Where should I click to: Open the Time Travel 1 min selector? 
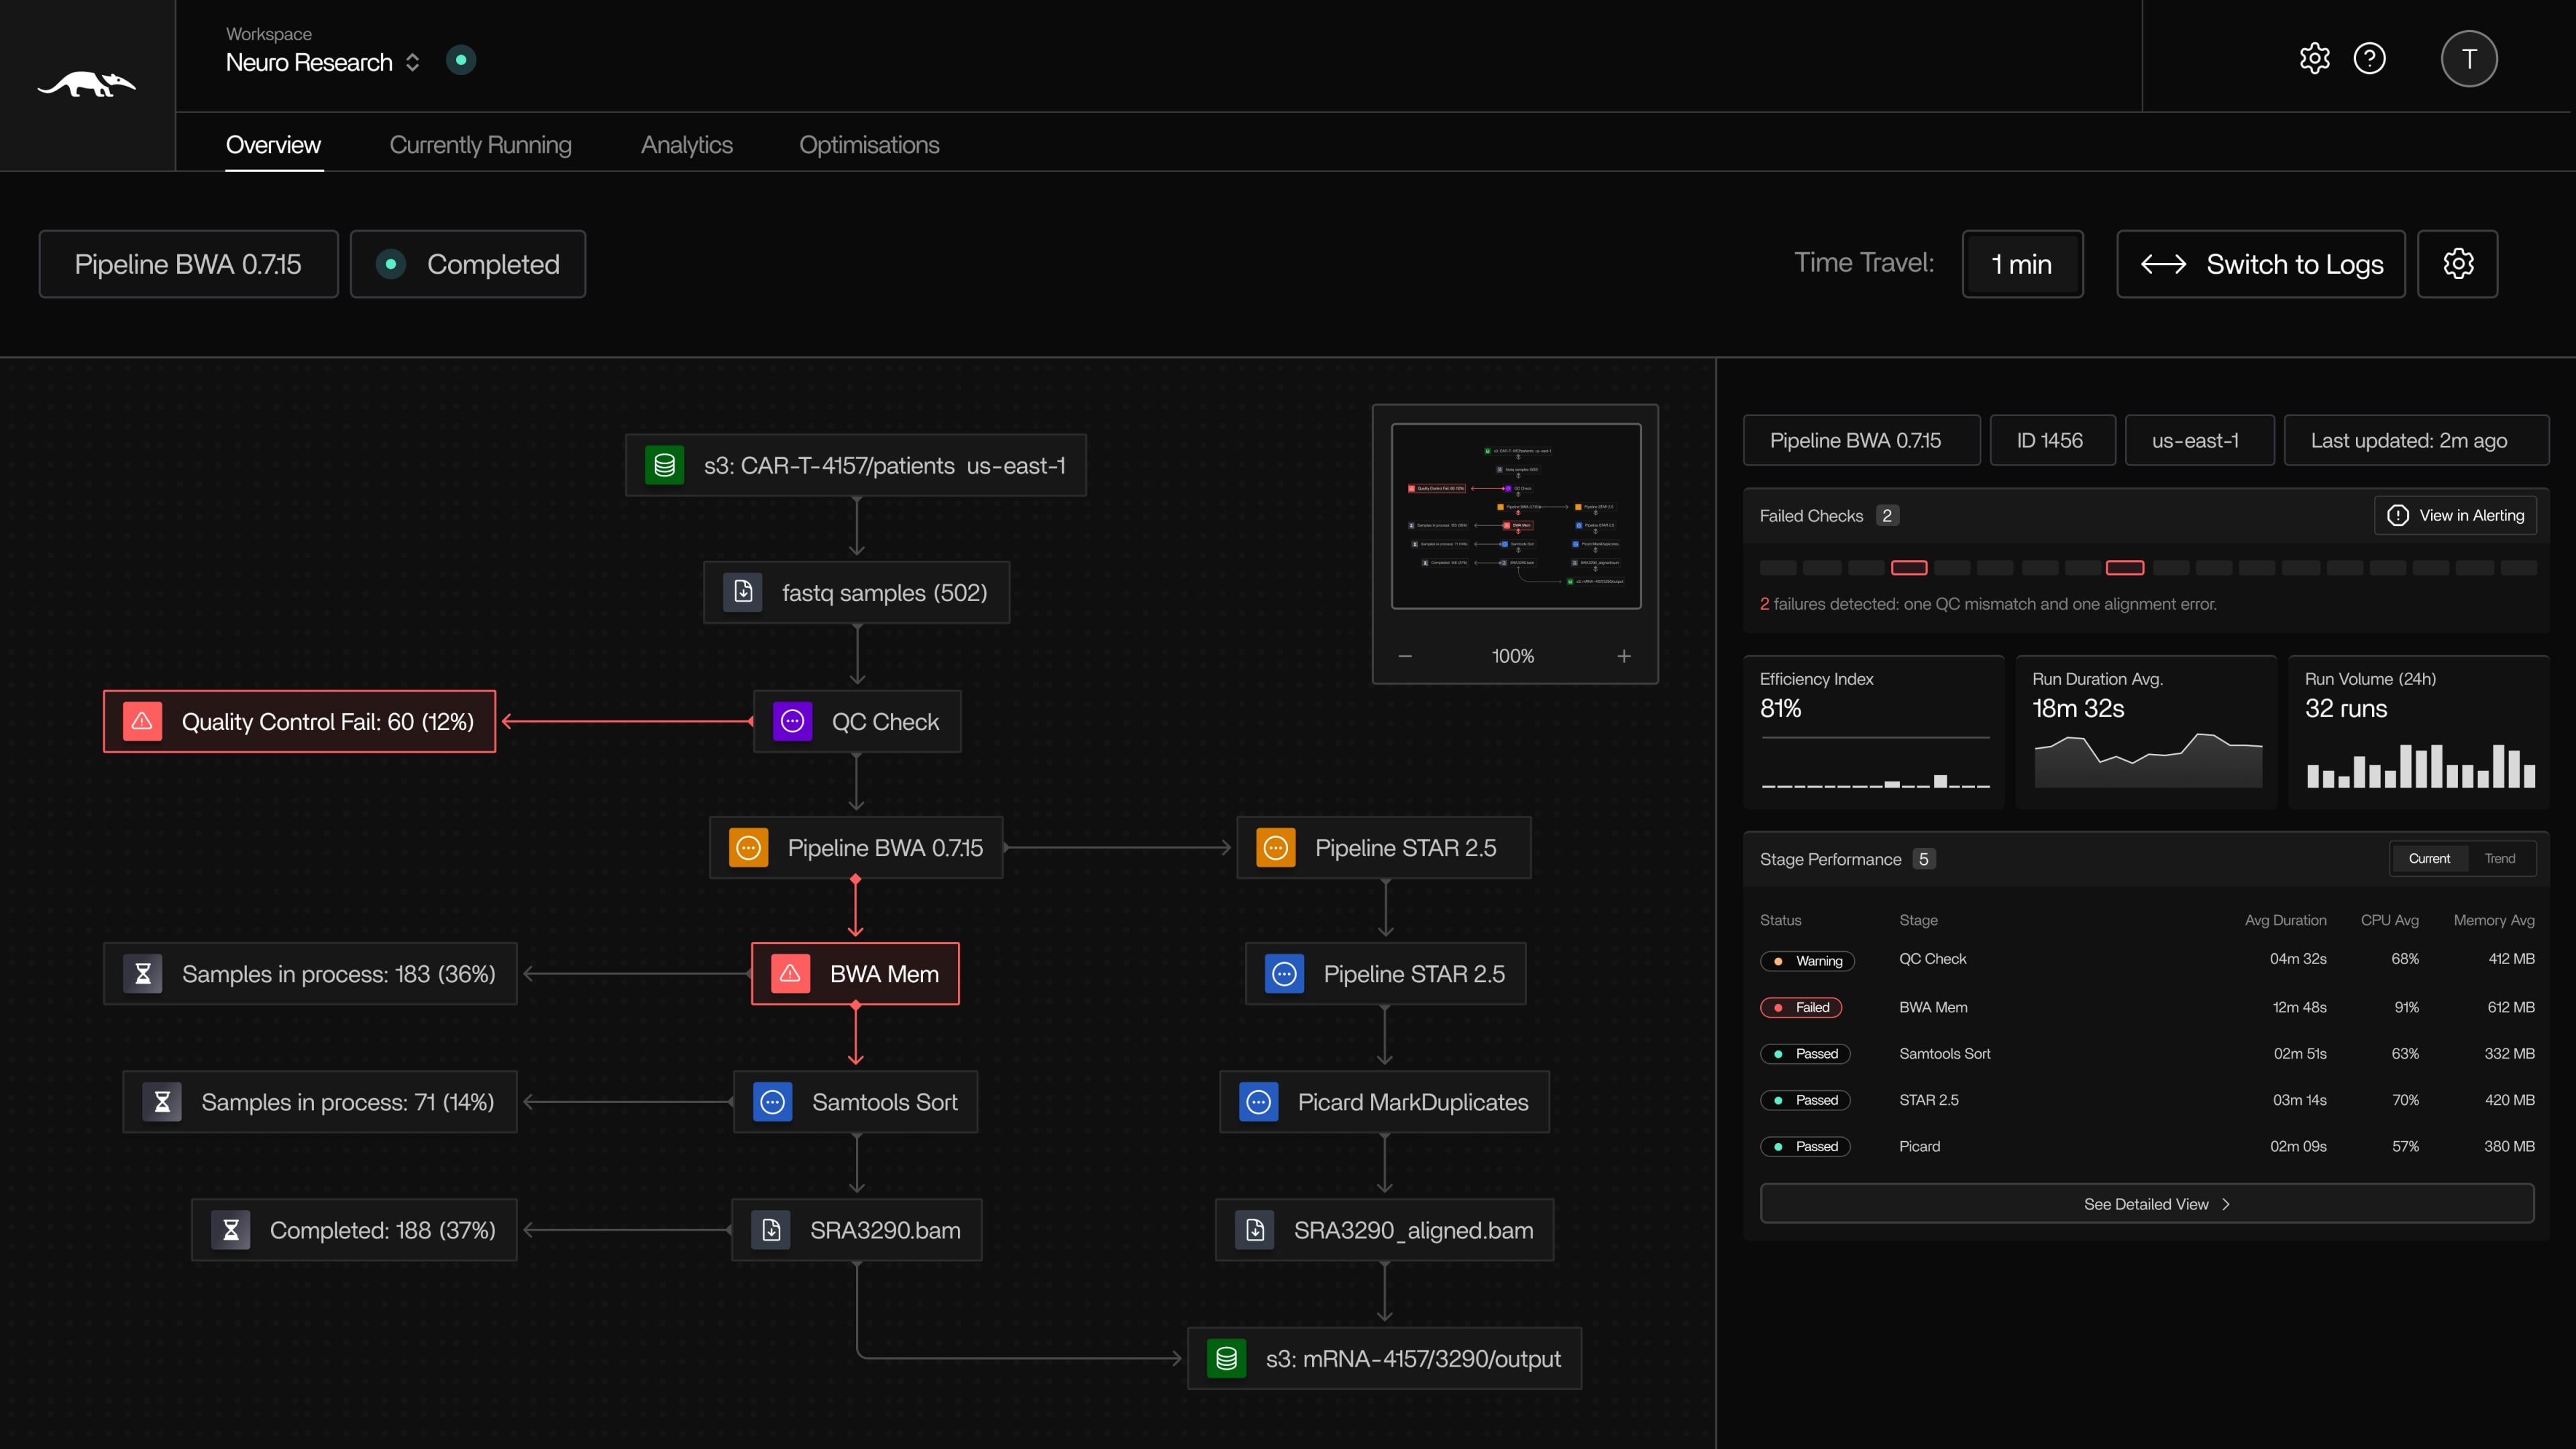(x=2022, y=264)
